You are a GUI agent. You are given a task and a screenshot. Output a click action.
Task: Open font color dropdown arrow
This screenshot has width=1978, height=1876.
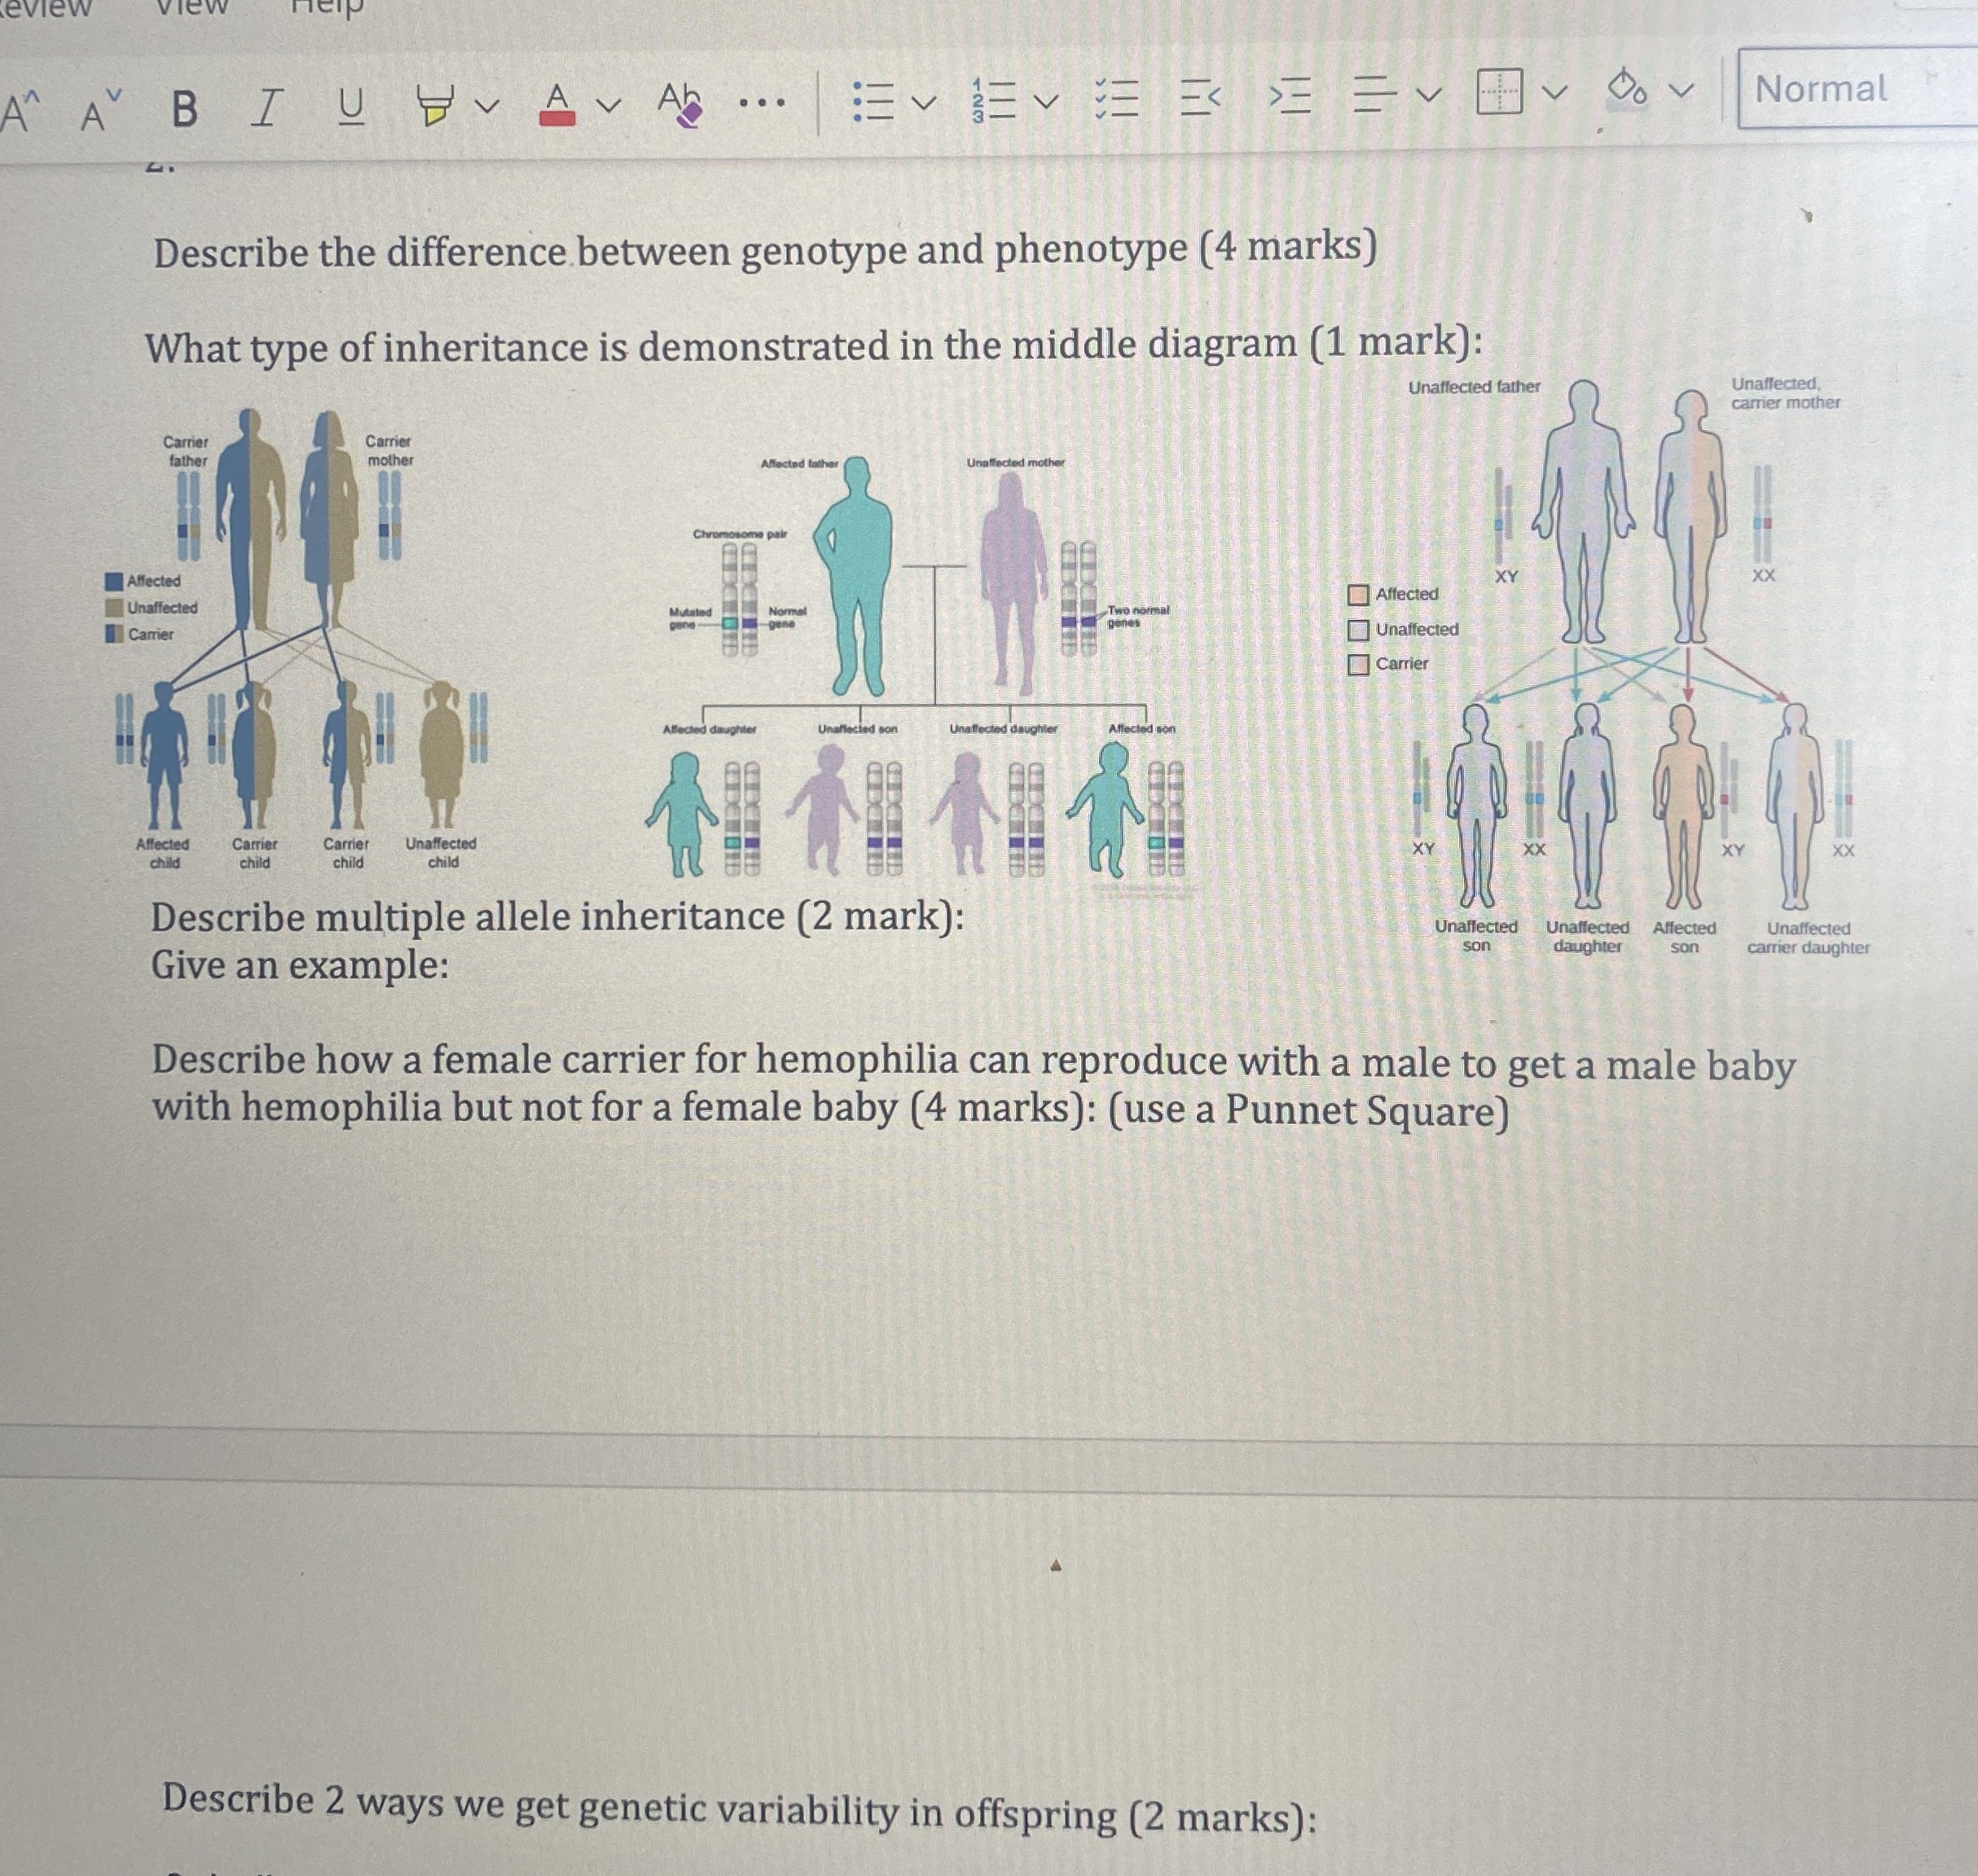[x=608, y=104]
